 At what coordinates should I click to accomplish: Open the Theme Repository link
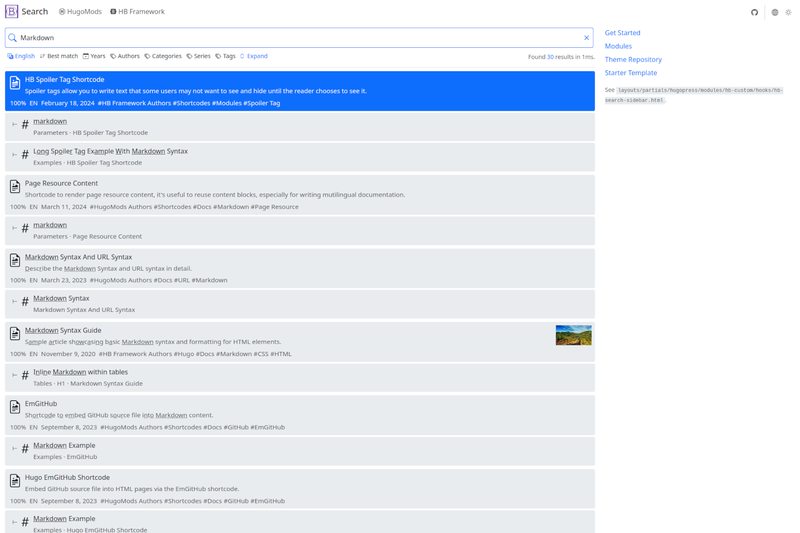tap(633, 59)
